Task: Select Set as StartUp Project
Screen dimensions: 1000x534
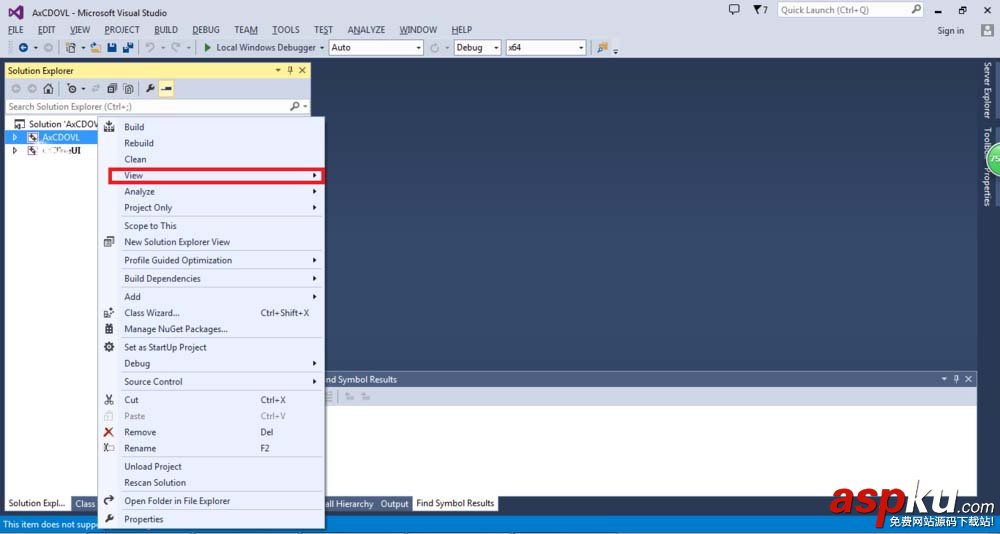Action: [x=212, y=347]
